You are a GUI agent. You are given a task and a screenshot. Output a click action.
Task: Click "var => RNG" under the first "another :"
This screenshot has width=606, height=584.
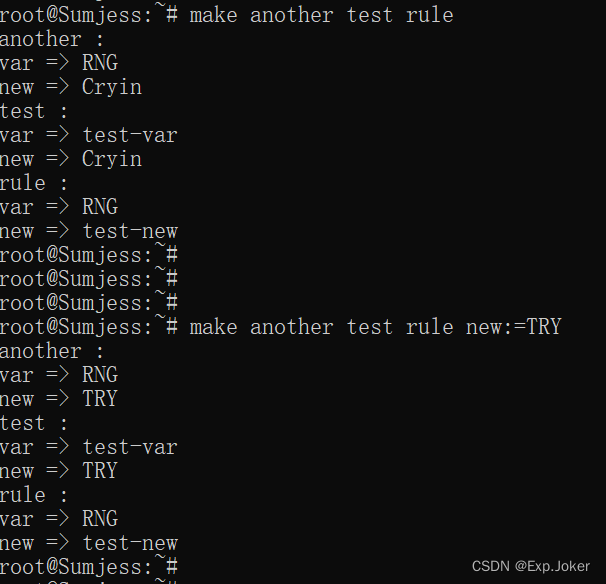coord(59,63)
